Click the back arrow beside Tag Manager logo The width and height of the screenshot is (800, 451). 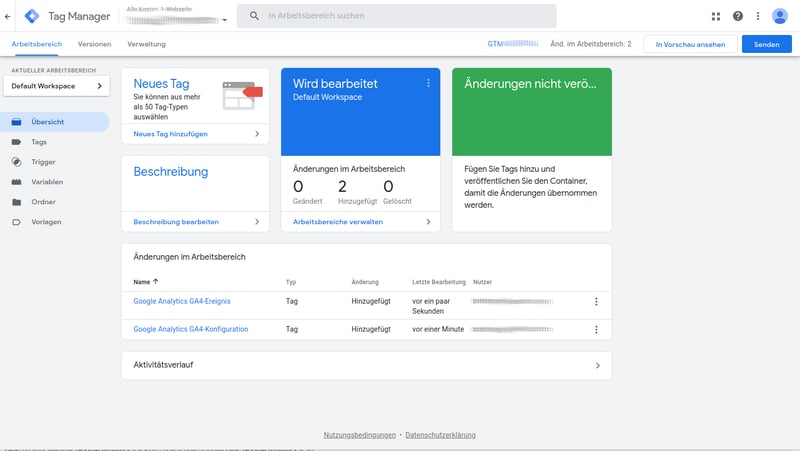click(x=8, y=16)
